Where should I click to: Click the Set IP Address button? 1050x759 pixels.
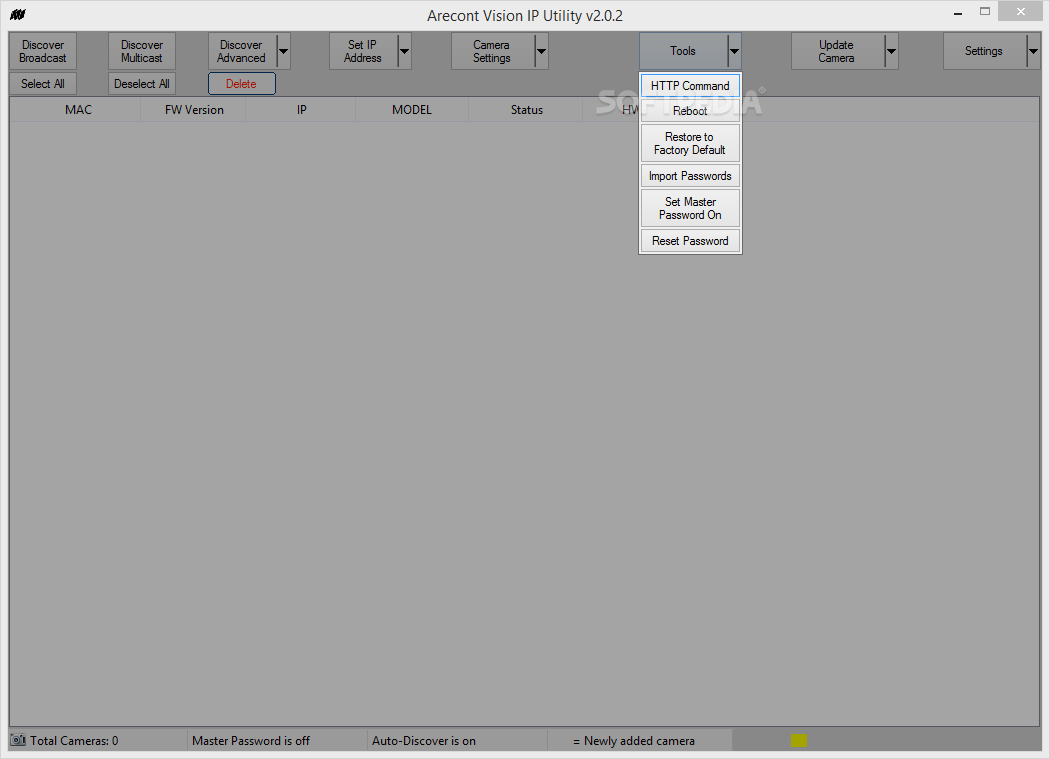(363, 51)
